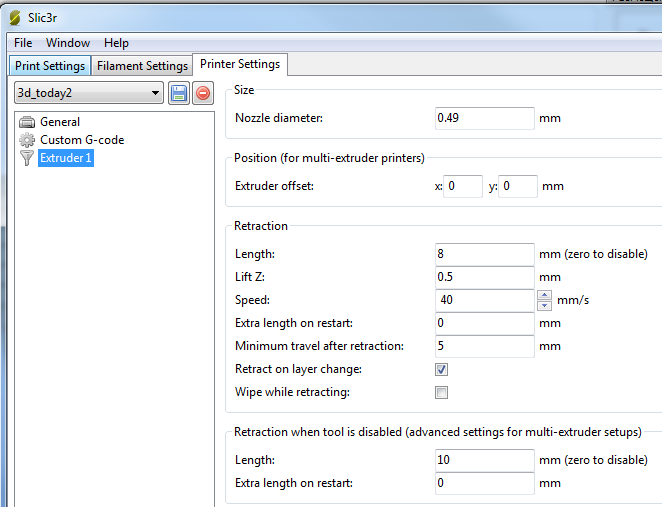Click the Custom G-code gear icon
This screenshot has height=507, width=662.
click(27, 140)
